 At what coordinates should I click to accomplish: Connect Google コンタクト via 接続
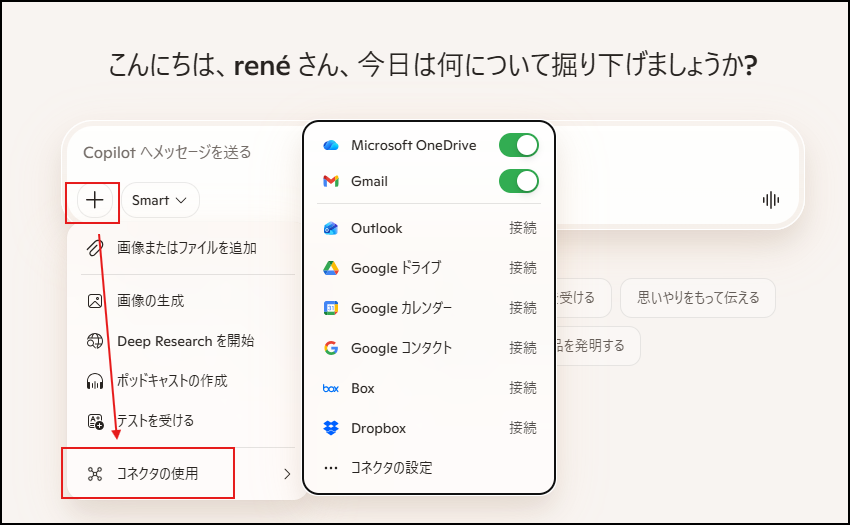(523, 348)
